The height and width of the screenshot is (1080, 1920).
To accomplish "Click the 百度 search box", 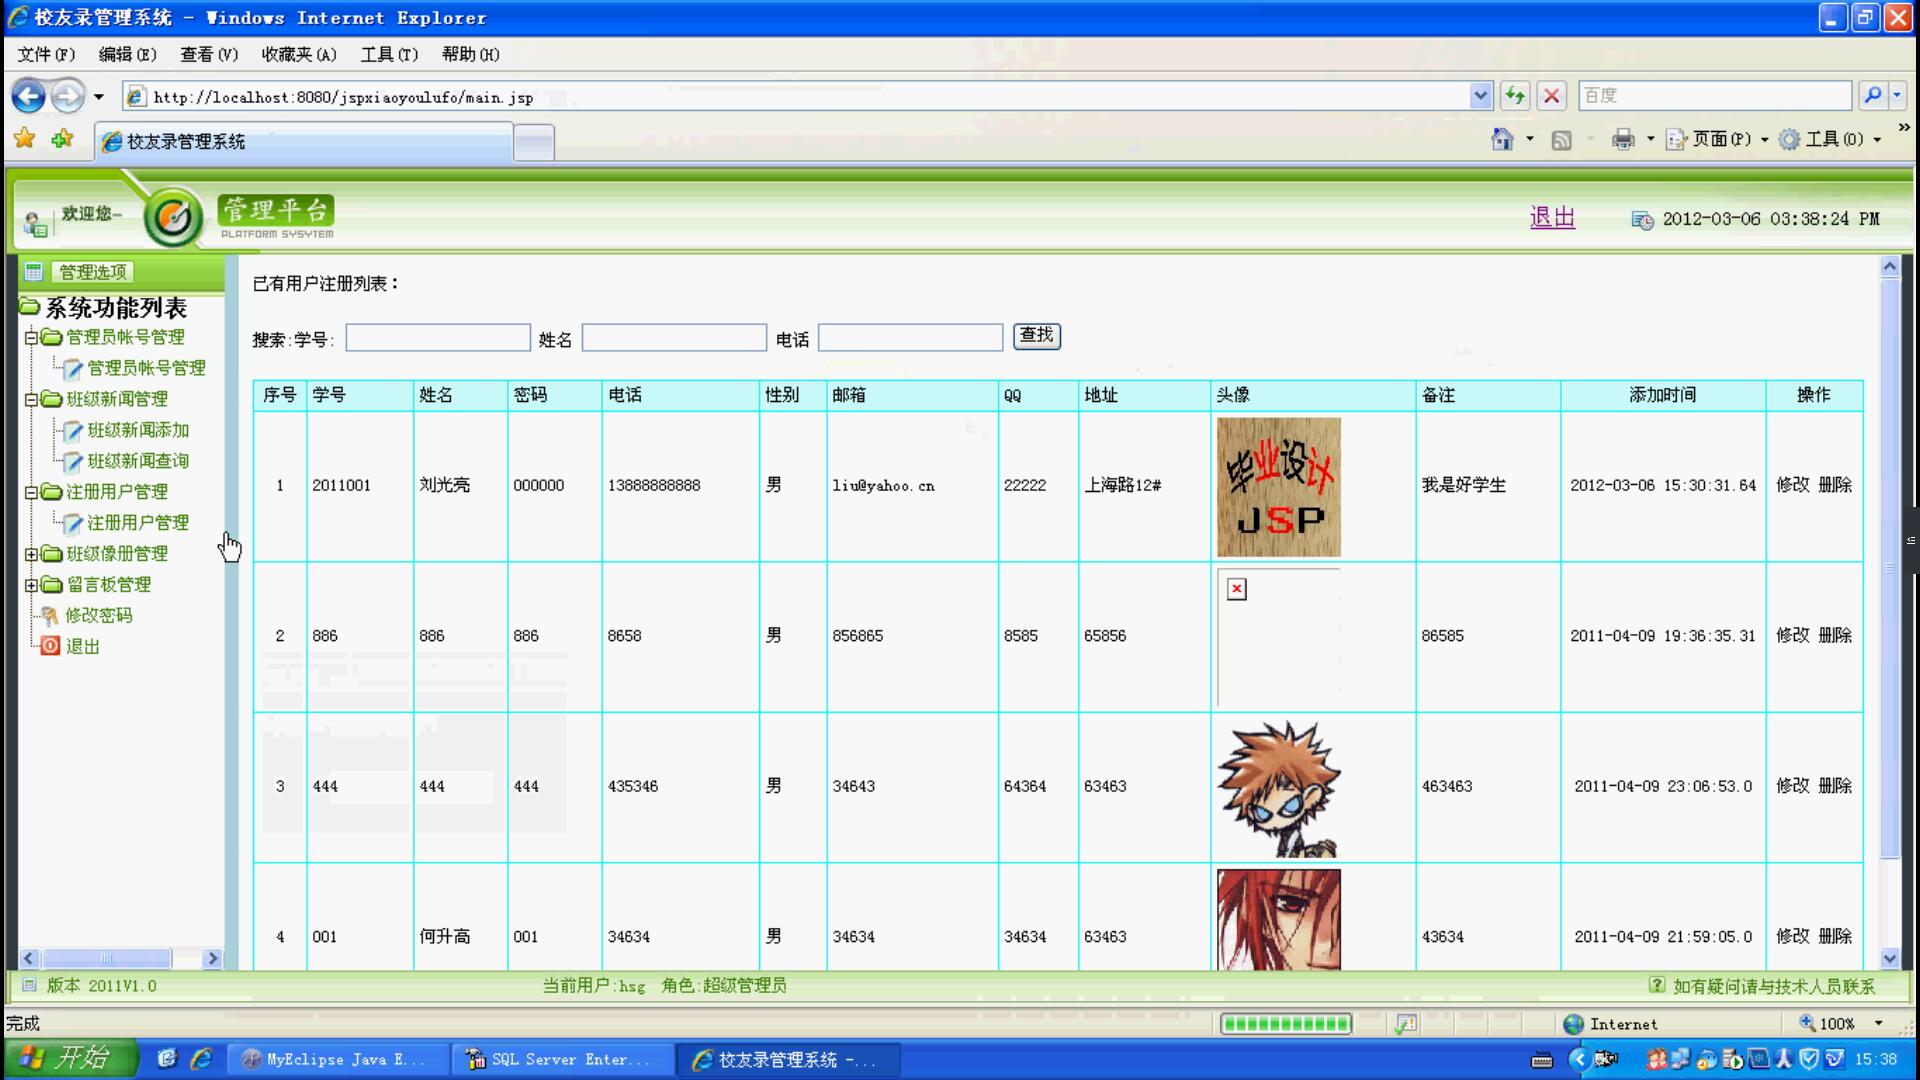I will [1715, 96].
